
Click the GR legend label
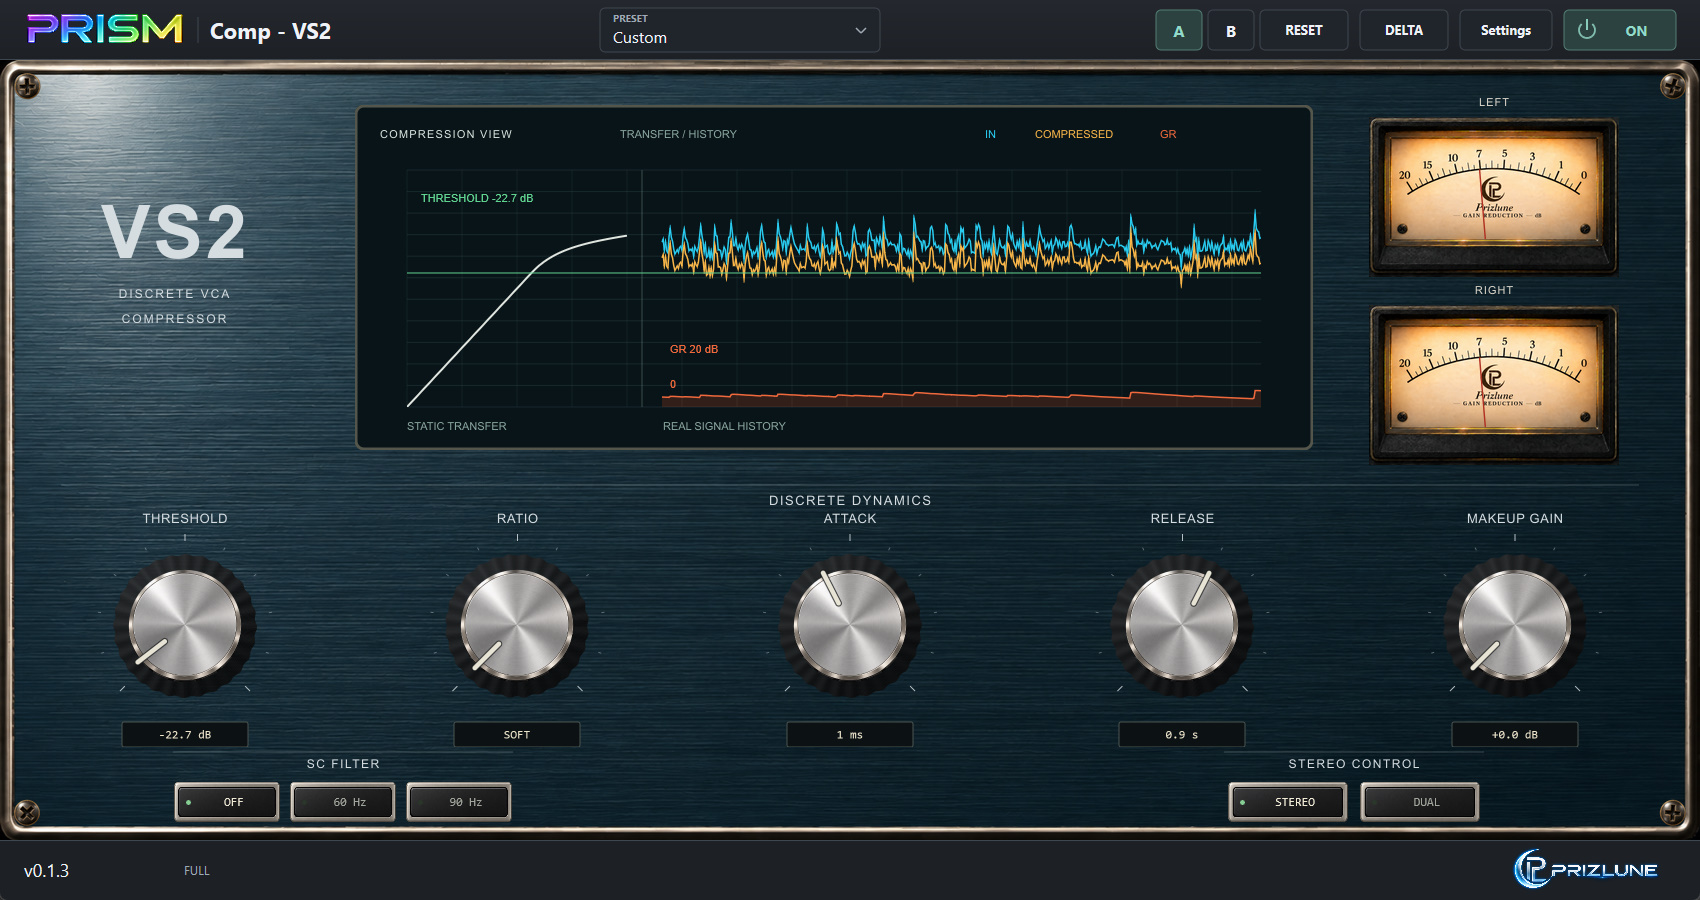(1168, 134)
